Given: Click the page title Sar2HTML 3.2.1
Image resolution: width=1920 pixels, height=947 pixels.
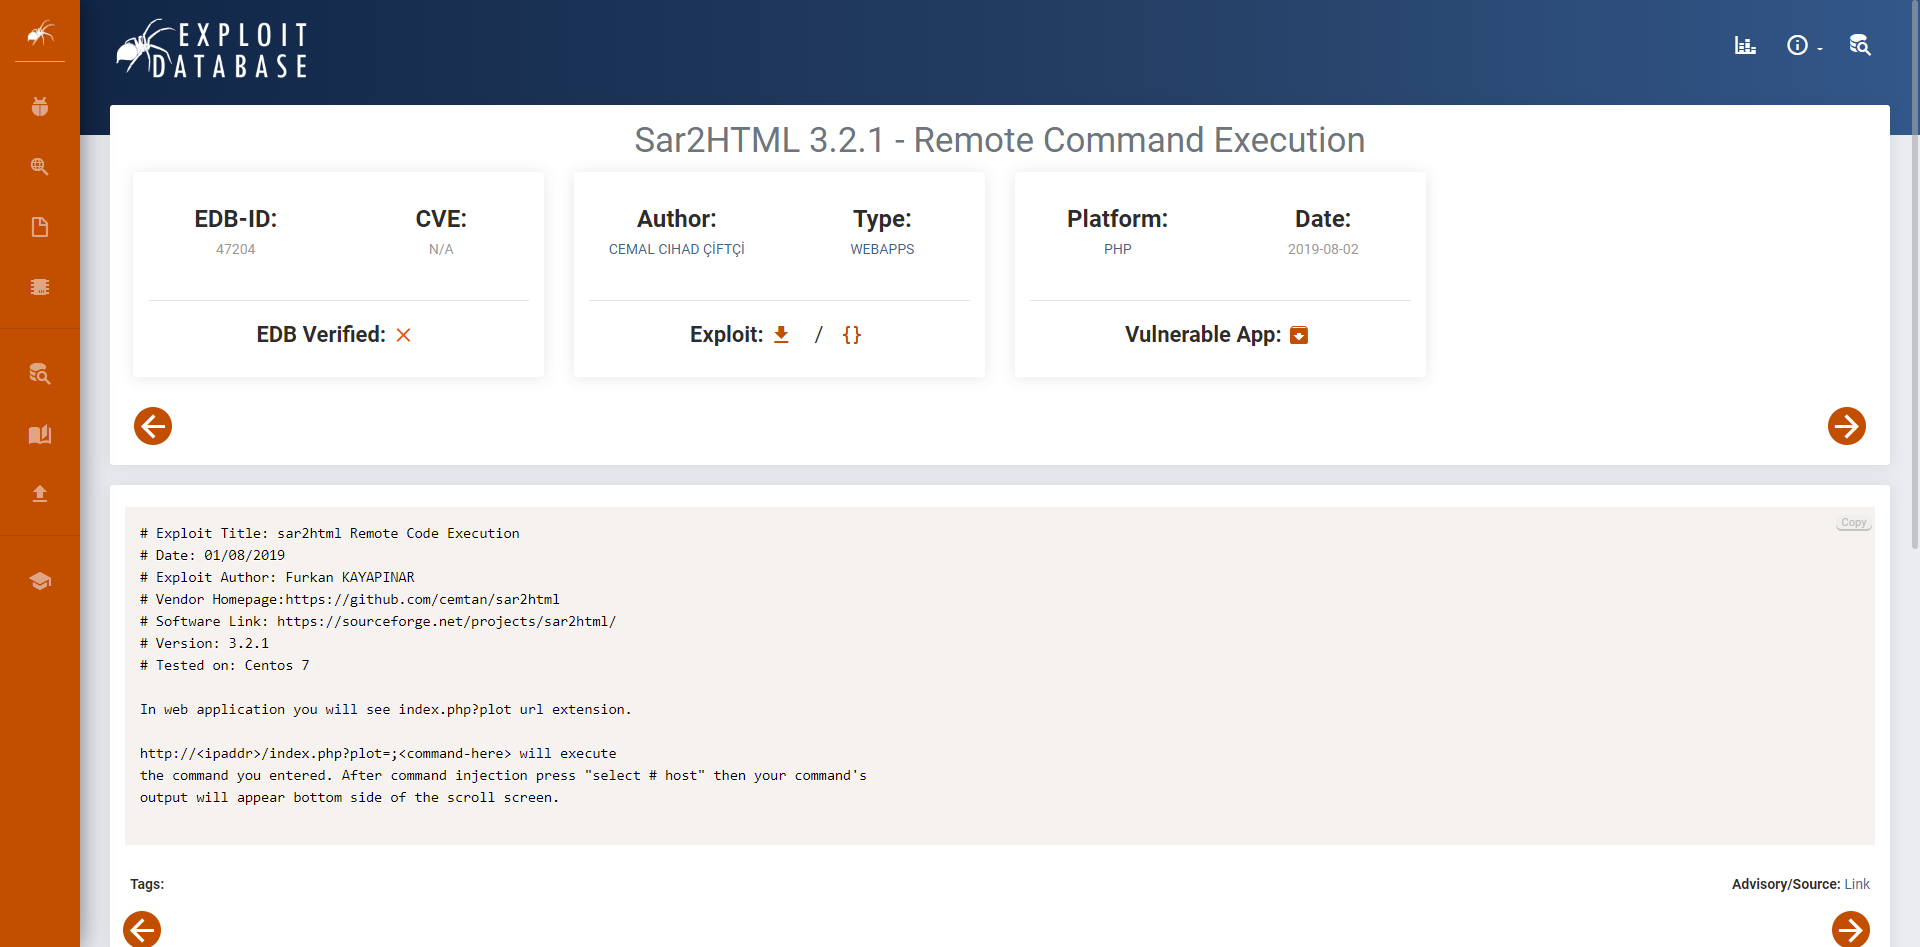Looking at the screenshot, I should [x=1000, y=140].
